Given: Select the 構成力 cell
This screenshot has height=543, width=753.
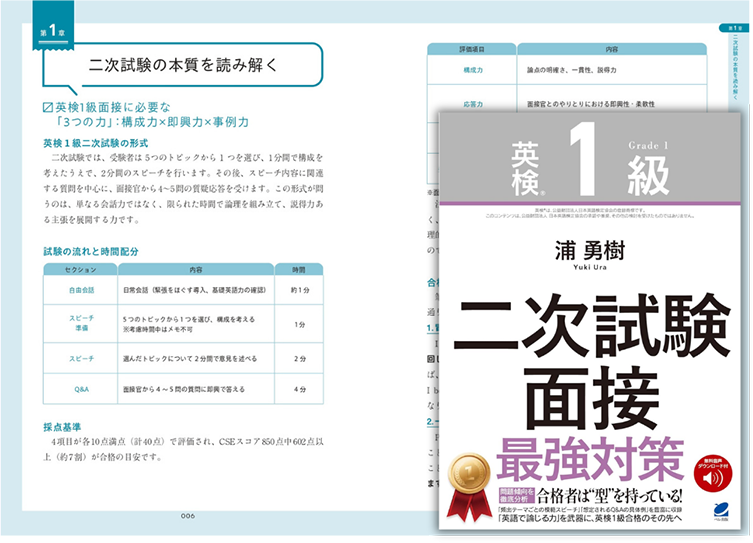Looking at the screenshot, I should (x=473, y=70).
